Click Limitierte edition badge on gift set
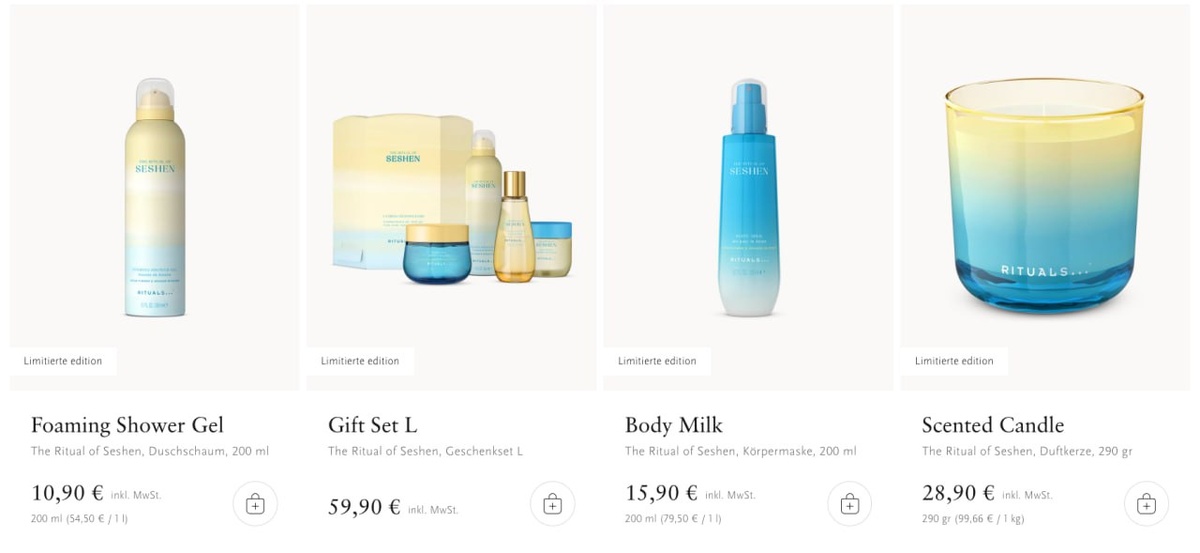This screenshot has height=553, width=1200. coord(360,361)
